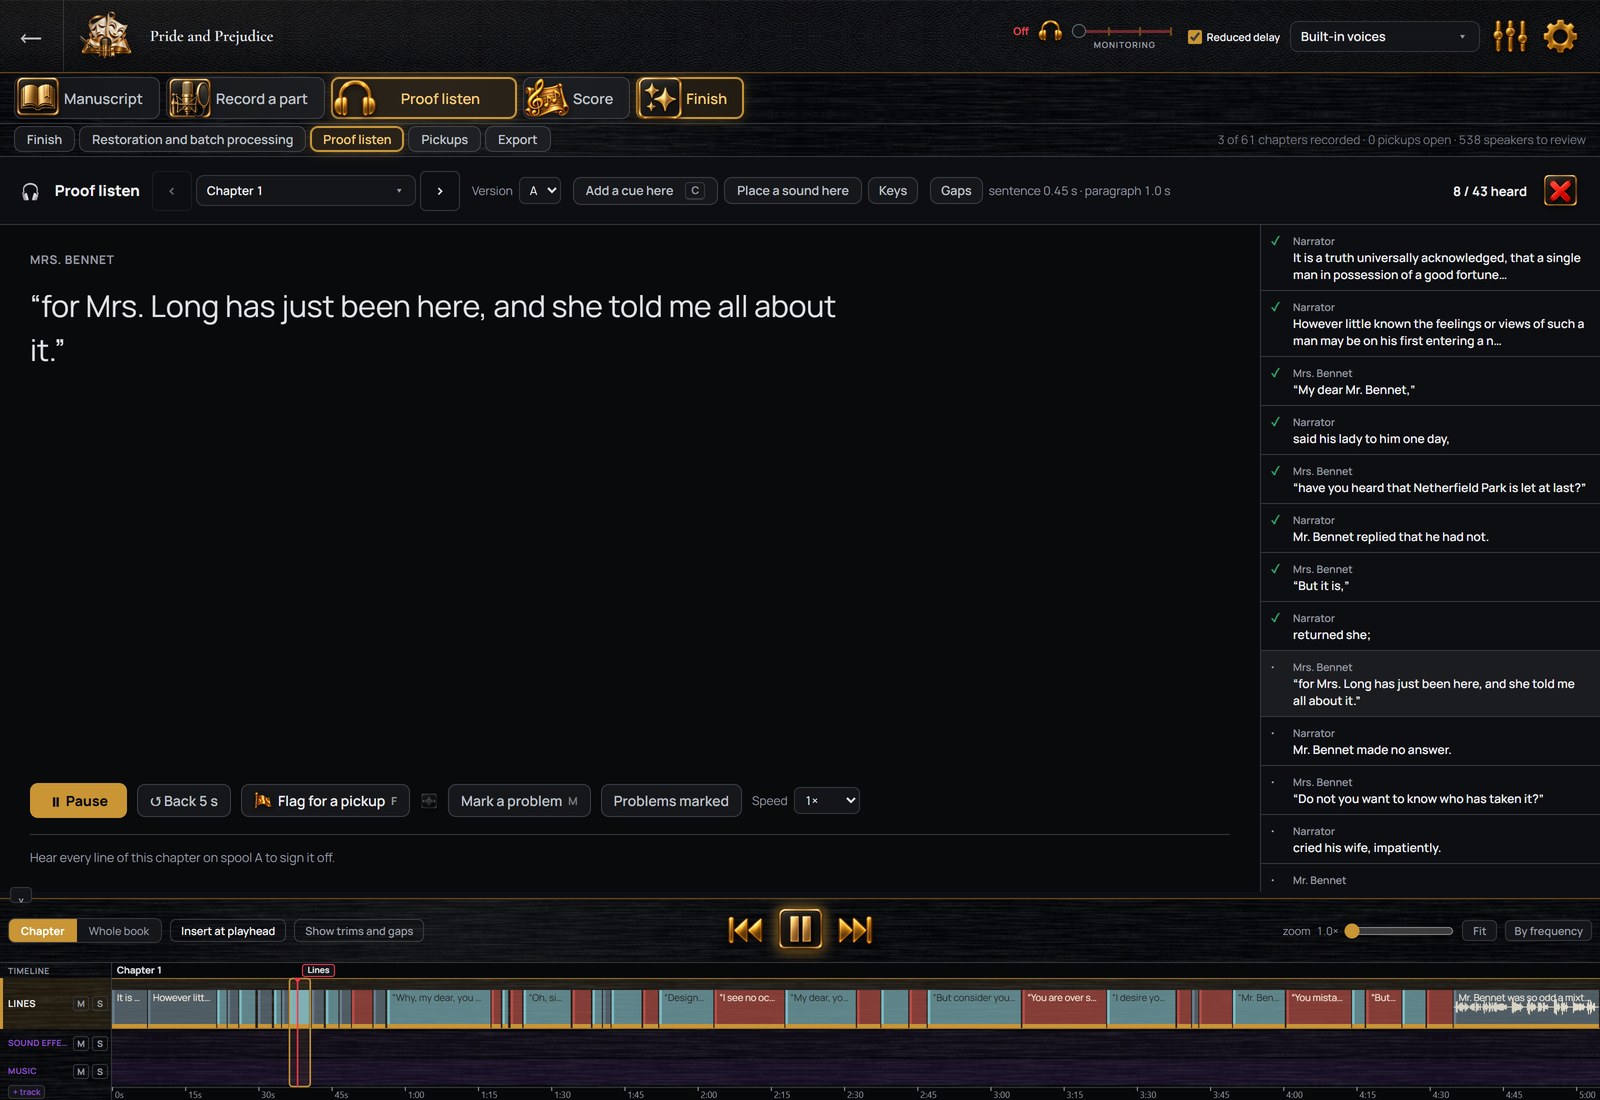Skip to next line in transport

pyautogui.click(x=855, y=930)
